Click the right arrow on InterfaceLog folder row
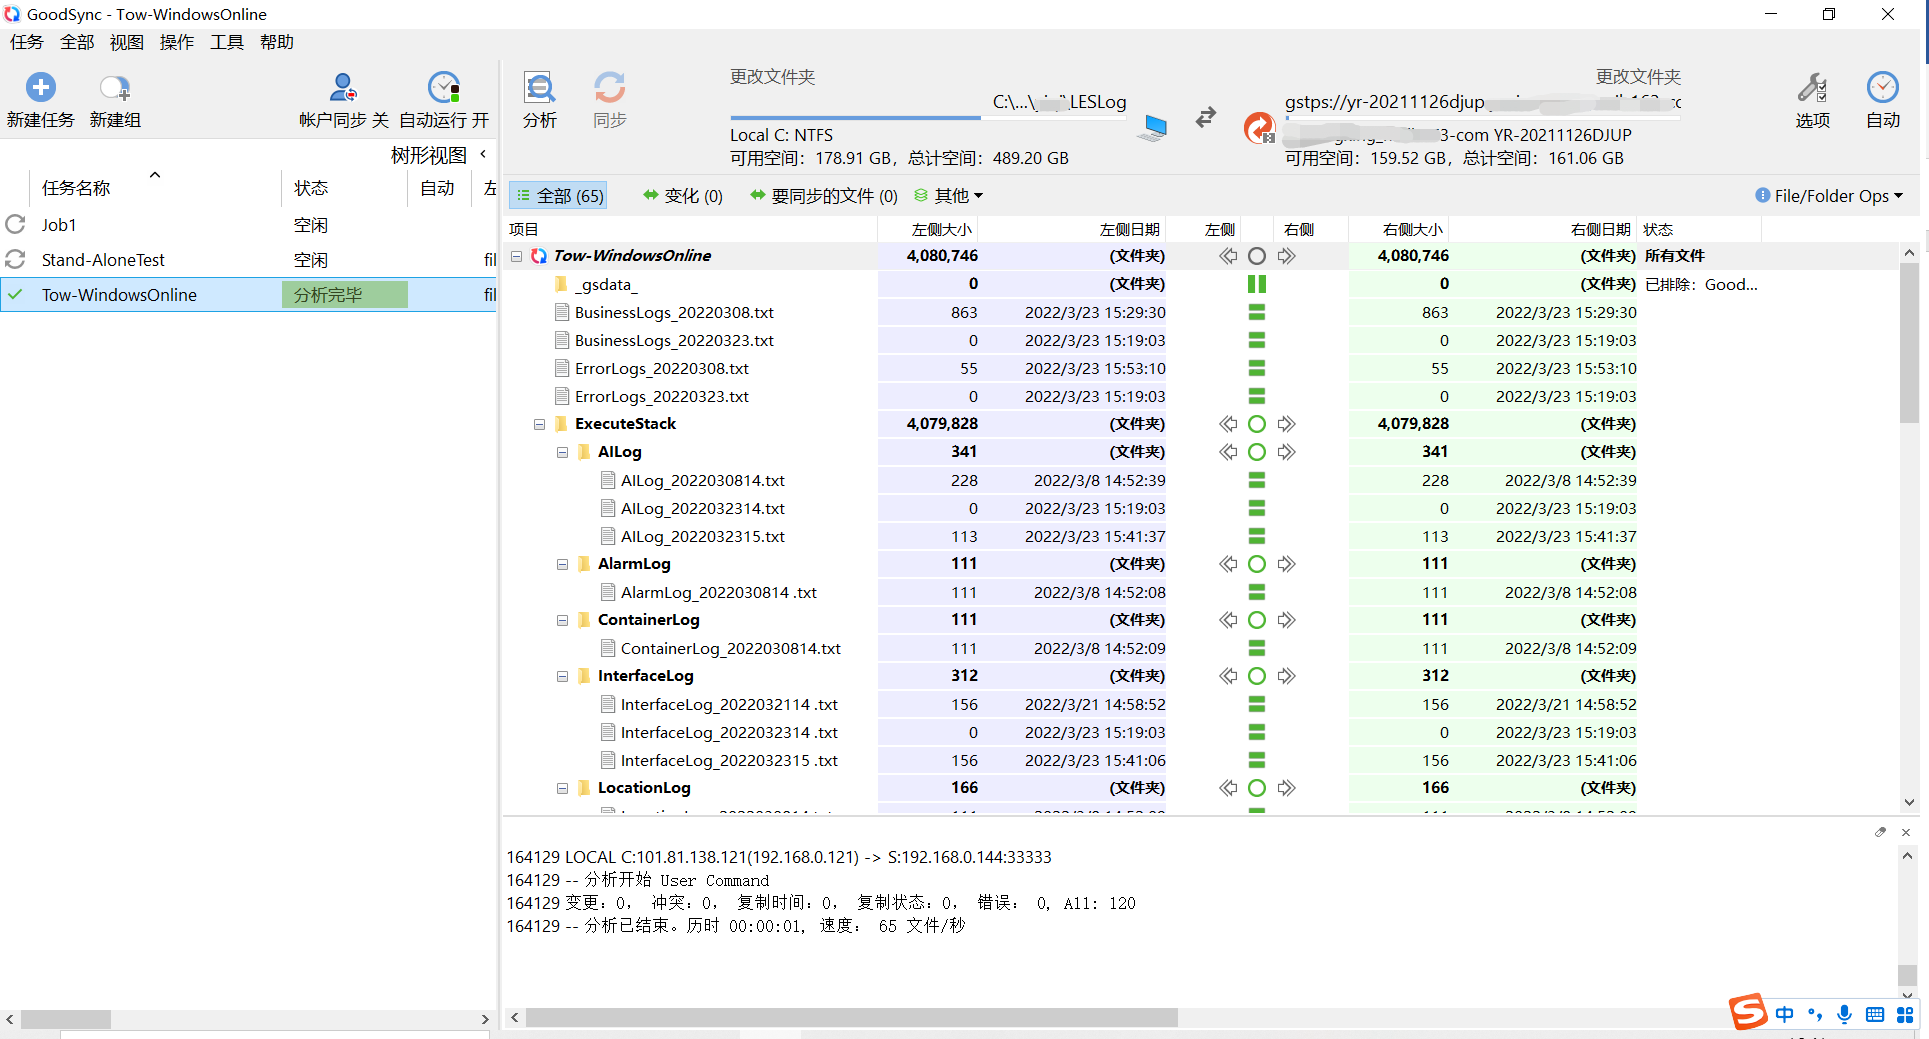 coord(1287,676)
